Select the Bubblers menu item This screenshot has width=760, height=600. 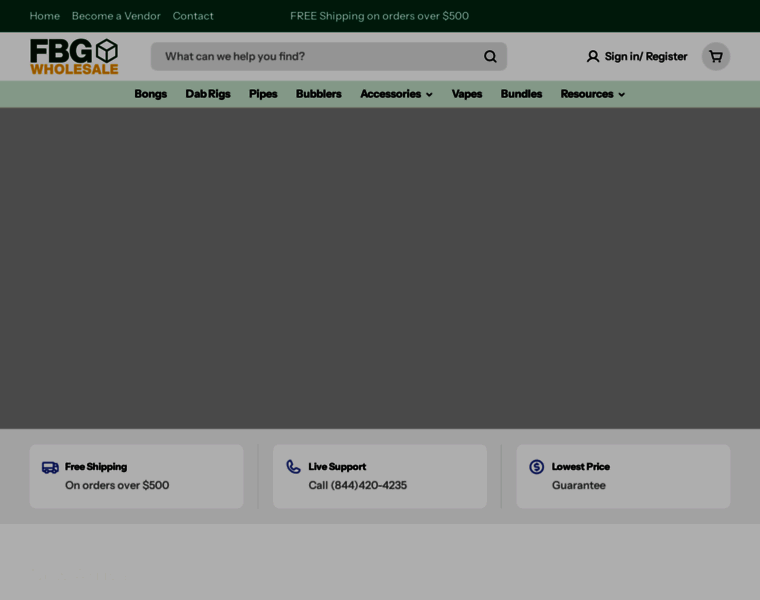coord(318,94)
